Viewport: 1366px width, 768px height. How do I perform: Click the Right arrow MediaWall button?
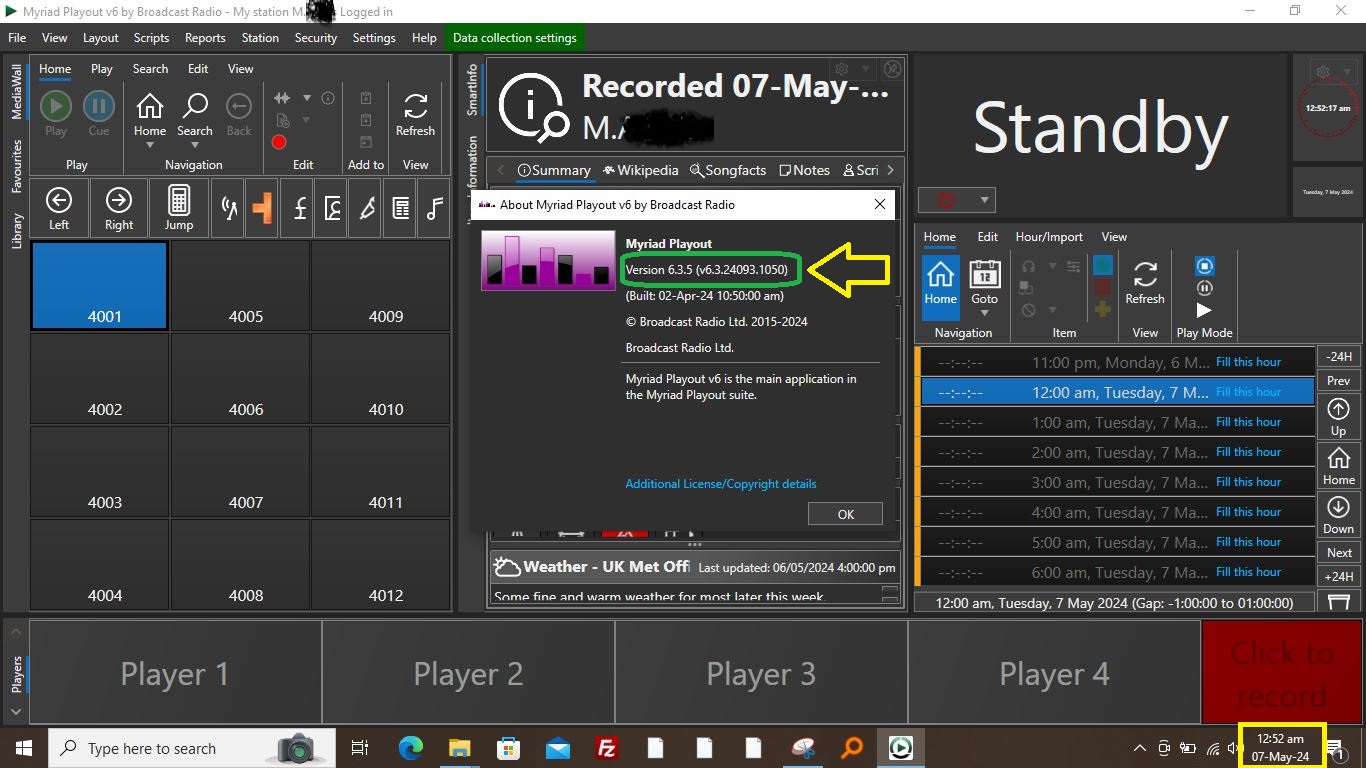[x=119, y=208]
